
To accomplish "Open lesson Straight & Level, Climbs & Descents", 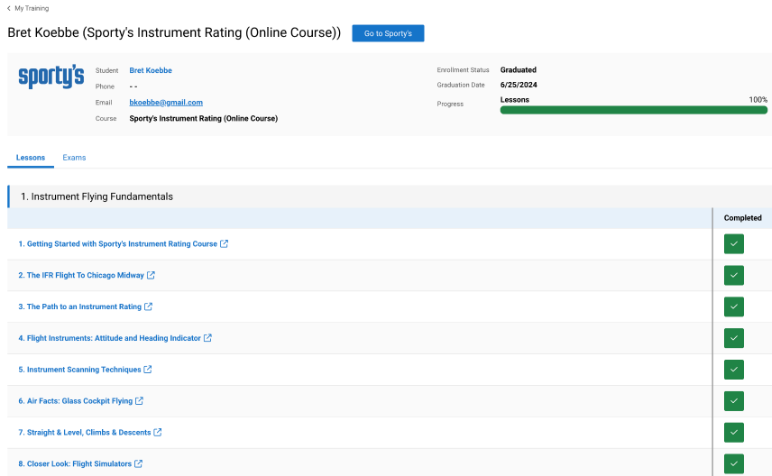I will point(85,432).
